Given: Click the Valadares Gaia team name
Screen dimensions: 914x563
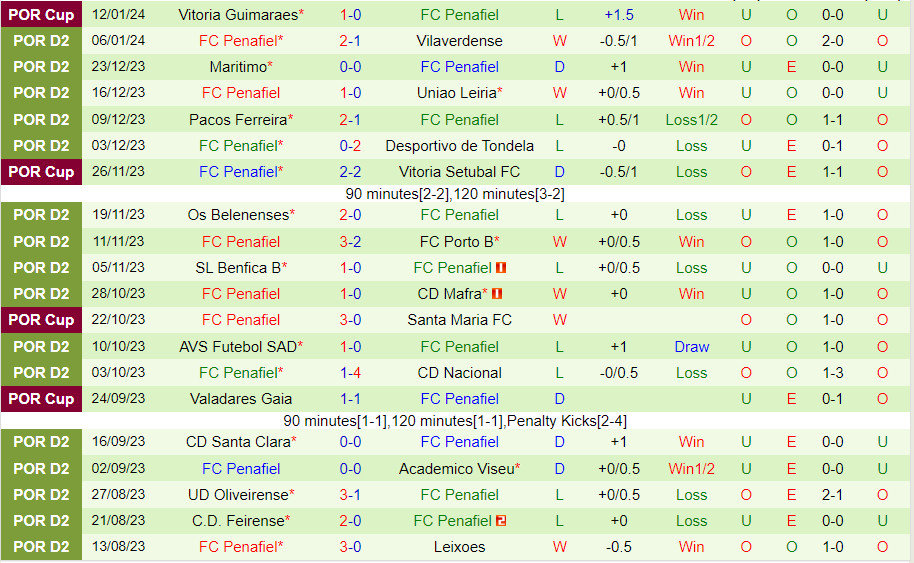Looking at the screenshot, I should click(241, 399).
